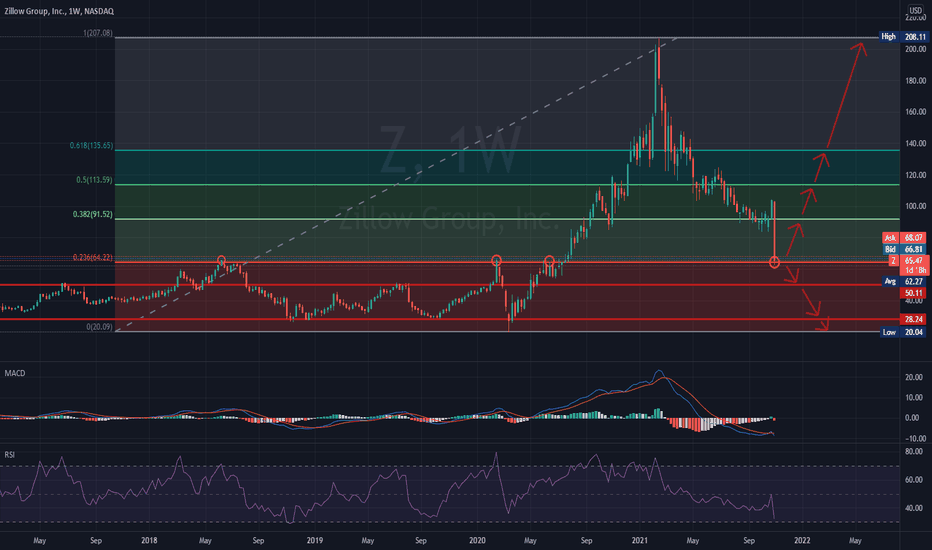This screenshot has width=932, height=550.
Task: Click the 2021 label on time axis
Action: coord(640,540)
